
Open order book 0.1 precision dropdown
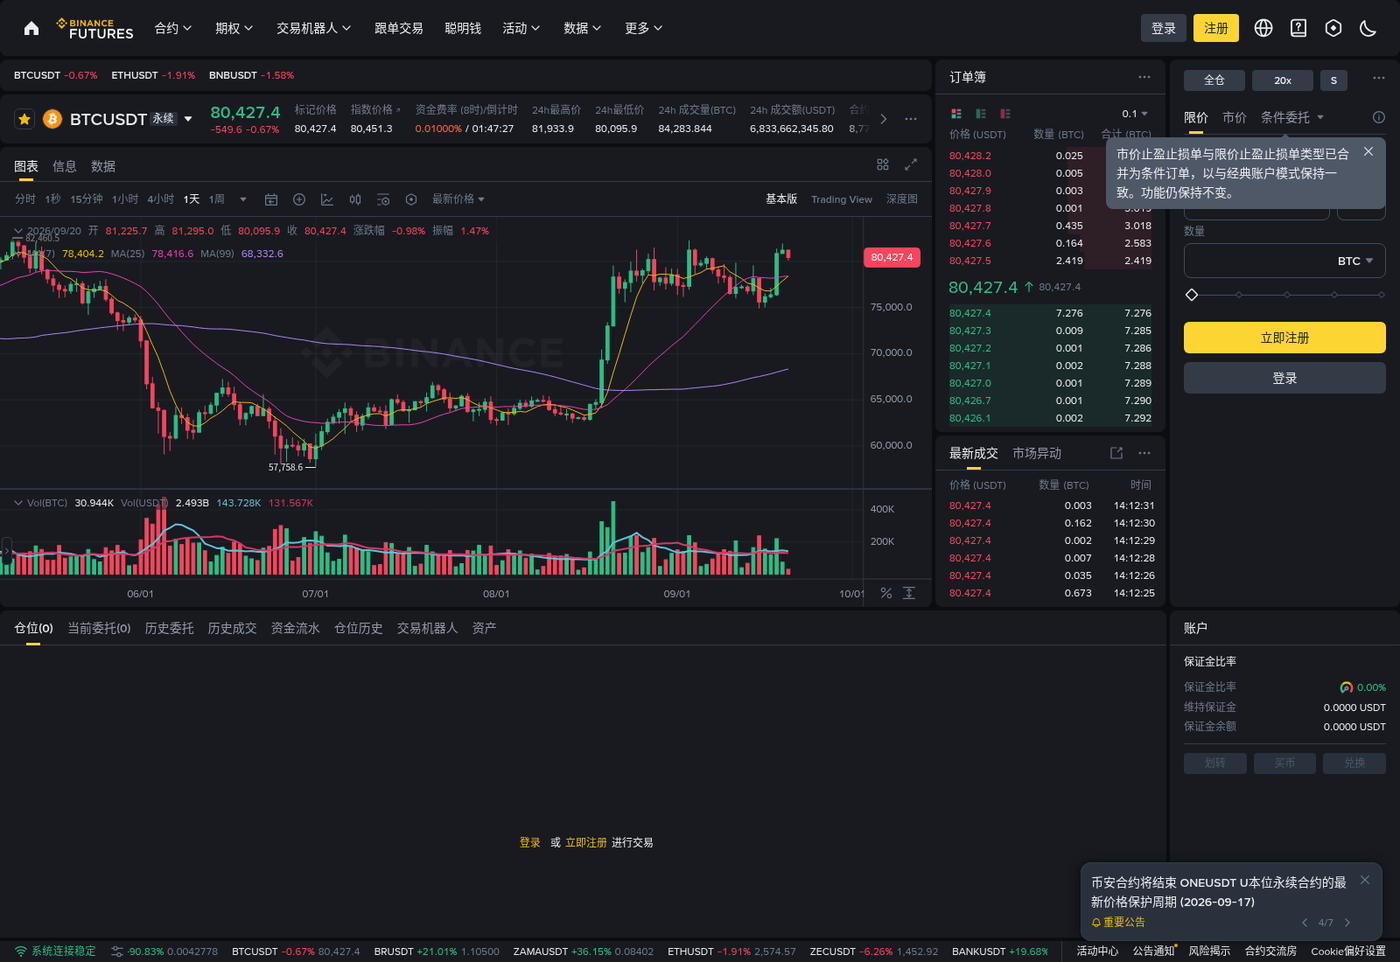(x=1135, y=114)
